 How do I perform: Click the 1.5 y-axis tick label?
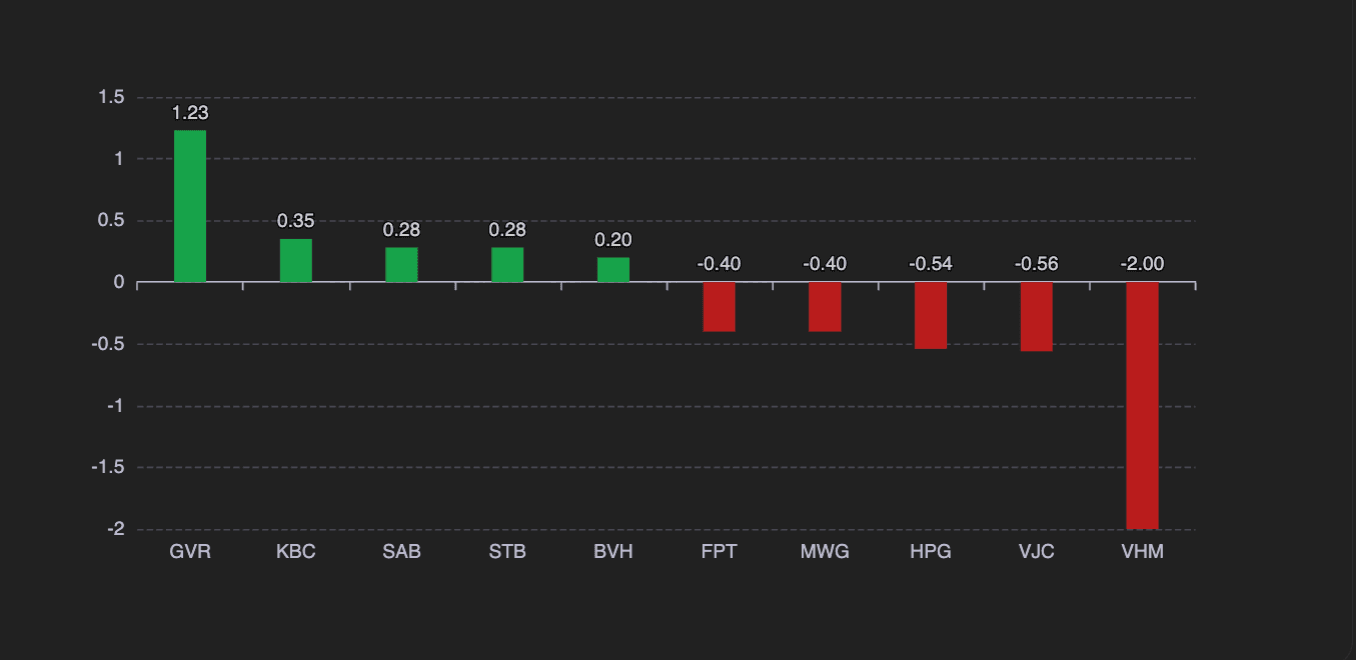click(x=112, y=97)
